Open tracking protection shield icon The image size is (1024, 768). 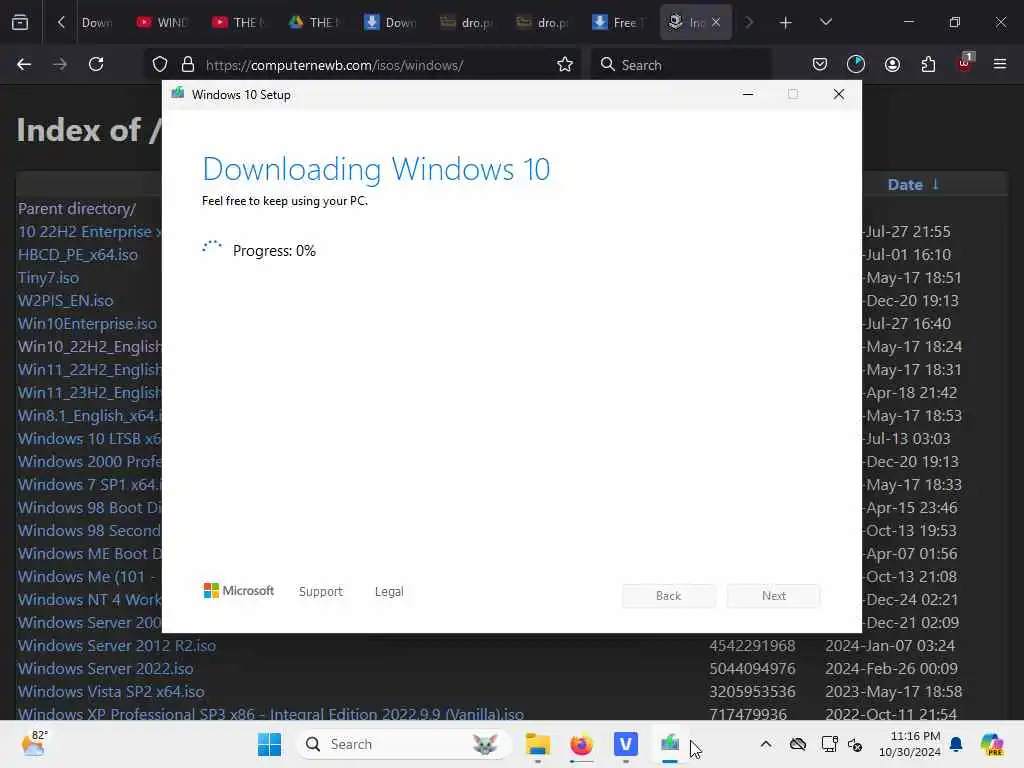pyautogui.click(x=160, y=65)
